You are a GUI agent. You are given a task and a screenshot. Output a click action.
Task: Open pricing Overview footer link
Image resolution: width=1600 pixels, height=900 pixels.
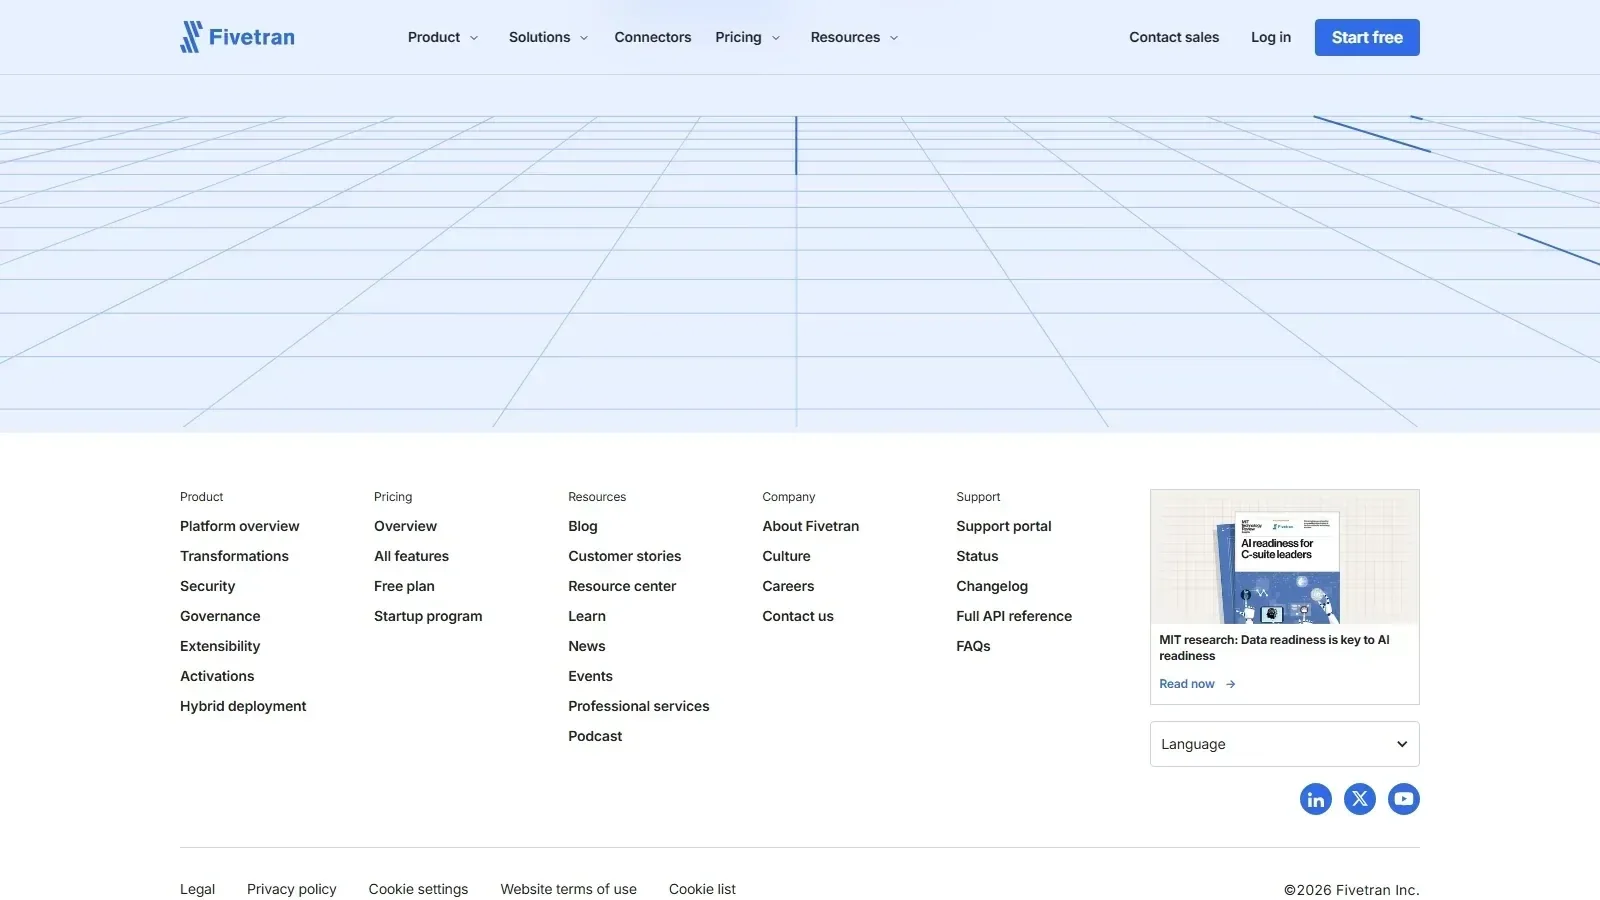pos(405,526)
